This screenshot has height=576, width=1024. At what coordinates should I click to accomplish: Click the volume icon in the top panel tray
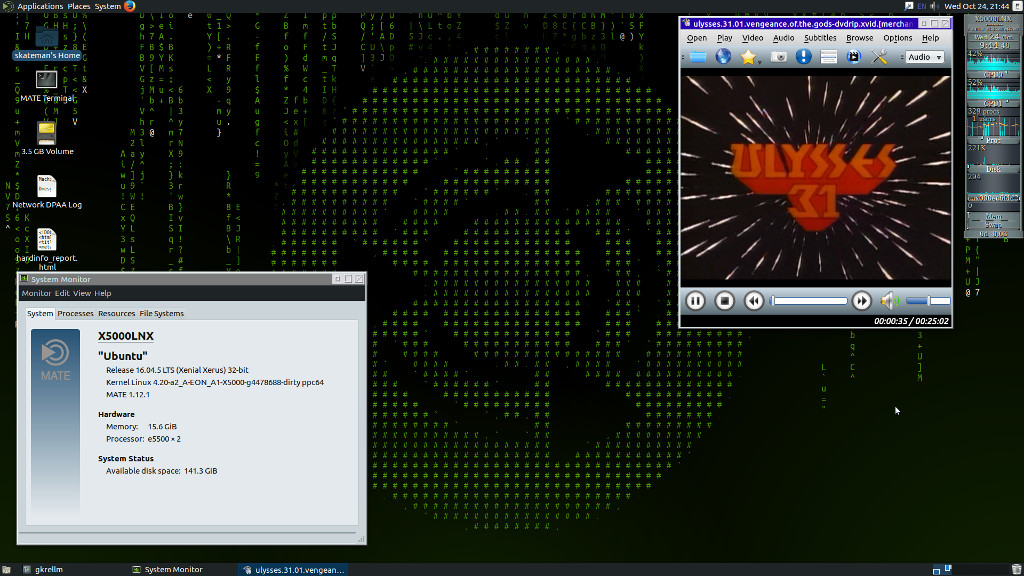click(x=935, y=6)
